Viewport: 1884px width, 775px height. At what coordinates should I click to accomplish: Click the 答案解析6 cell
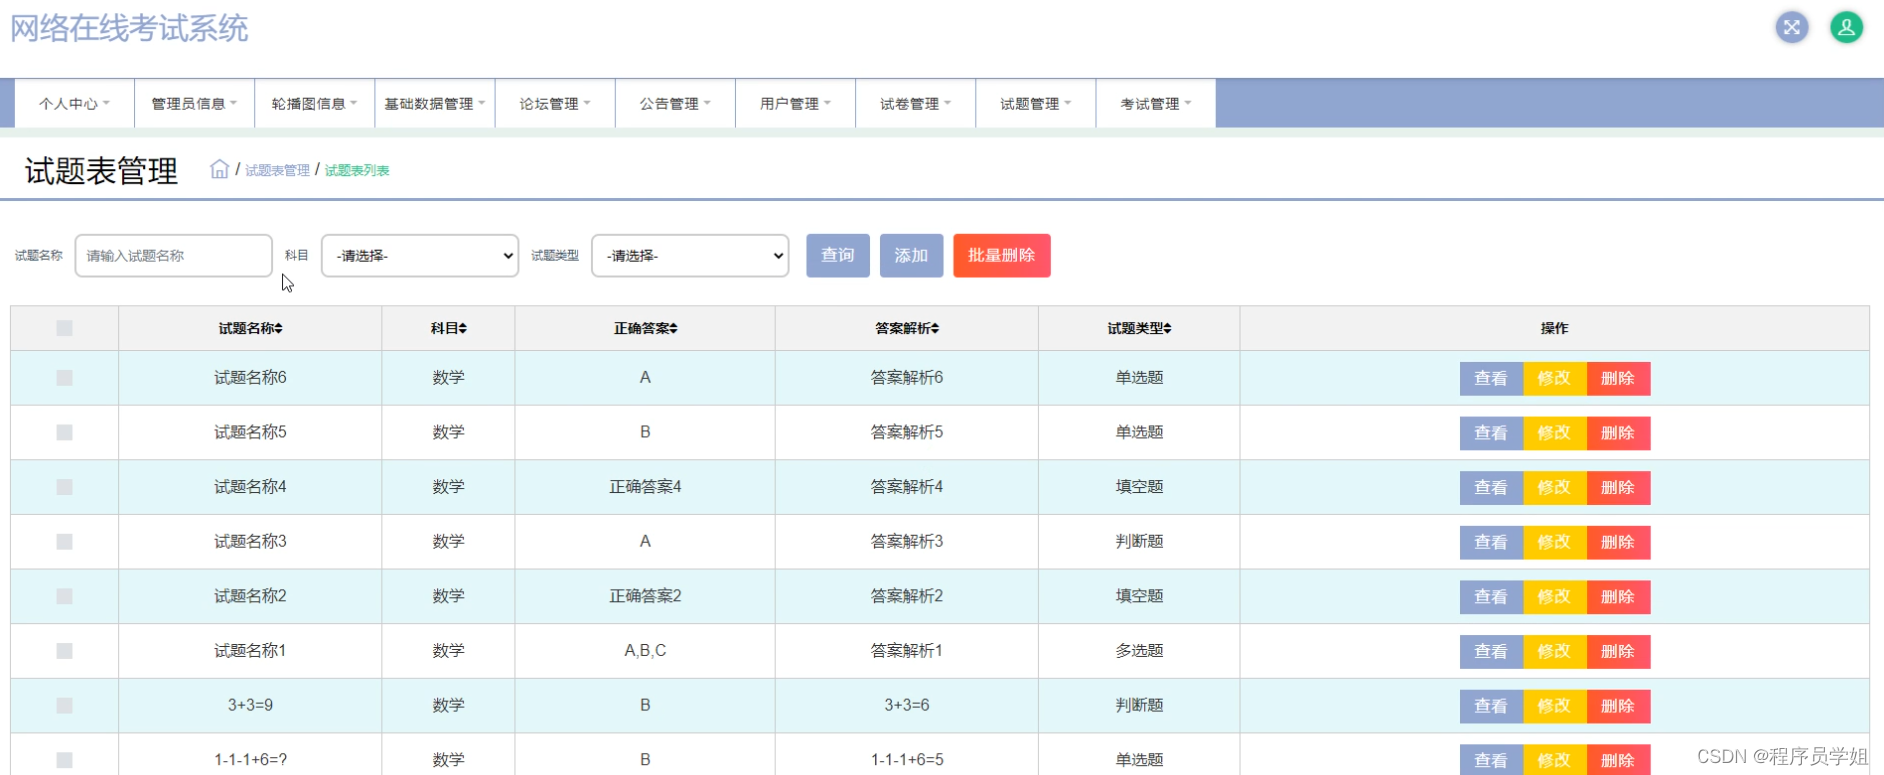point(907,378)
